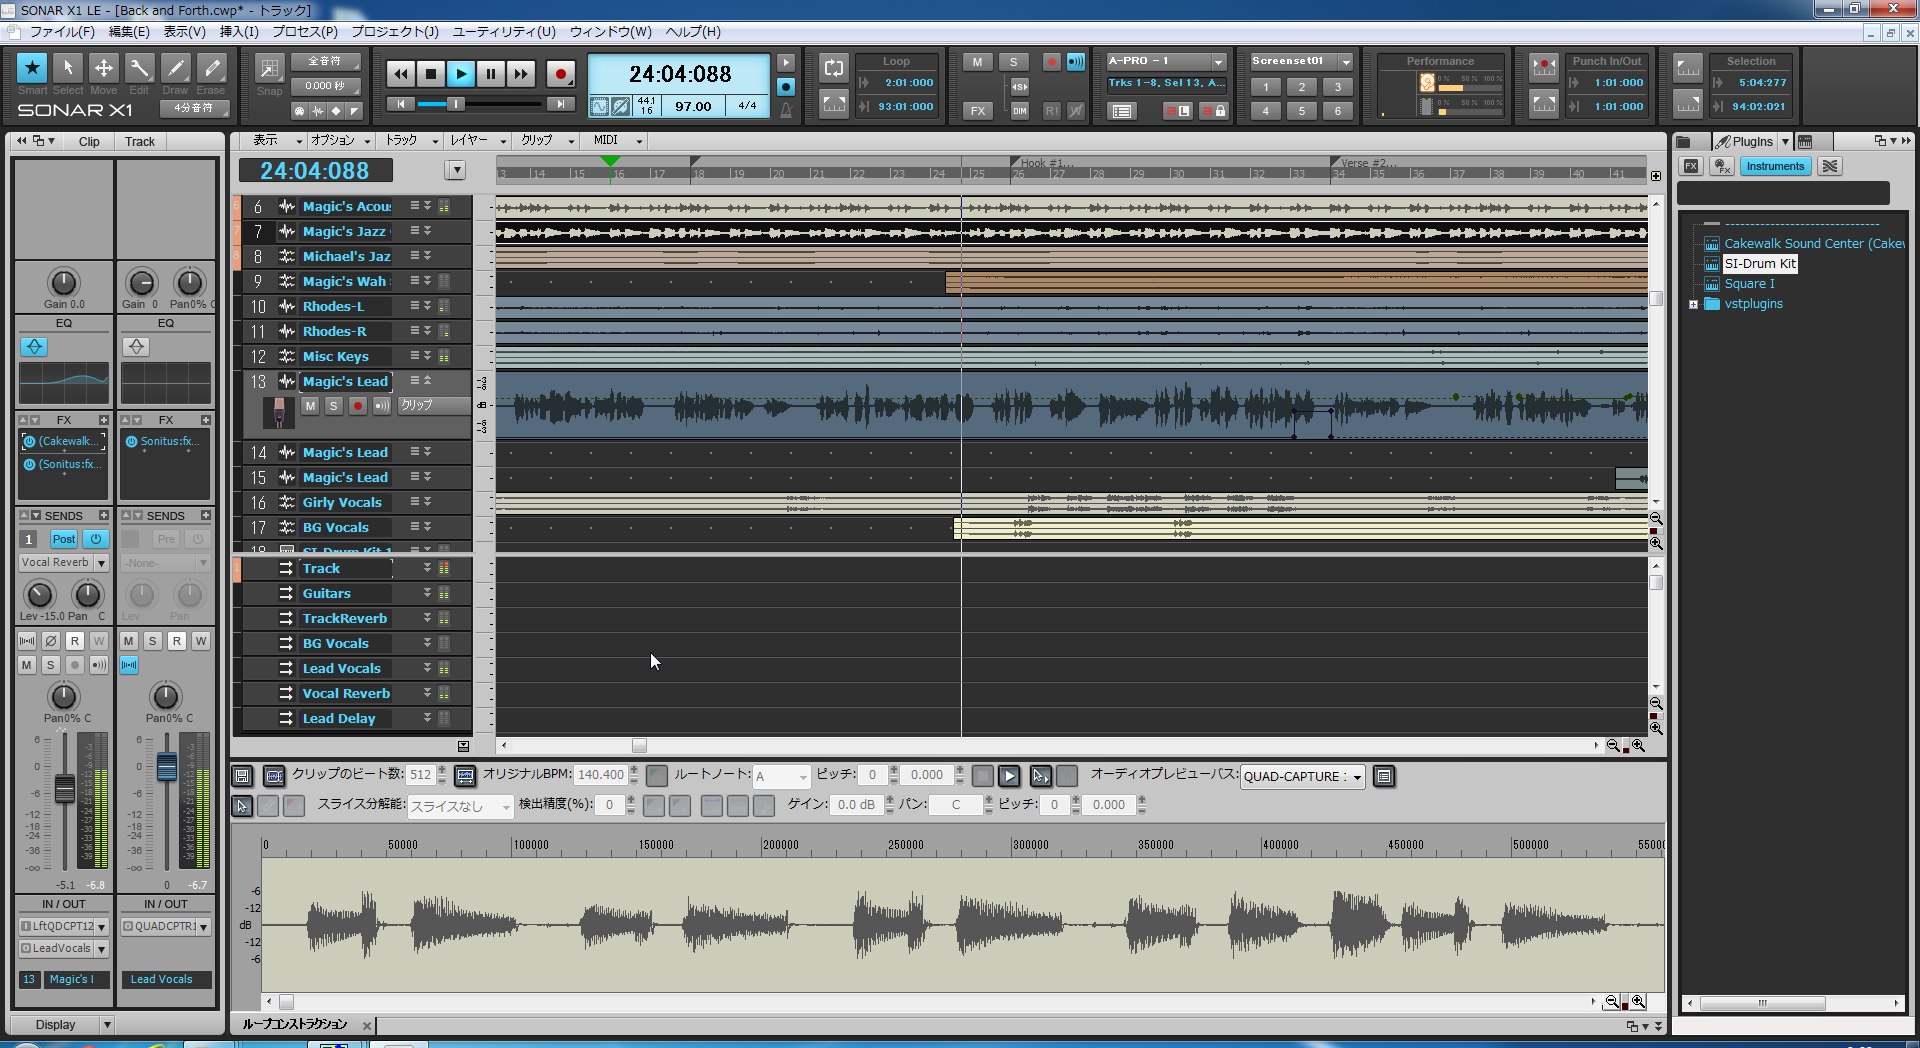1920x1048 pixels.
Task: Select screenset button 3
Action: [1338, 87]
